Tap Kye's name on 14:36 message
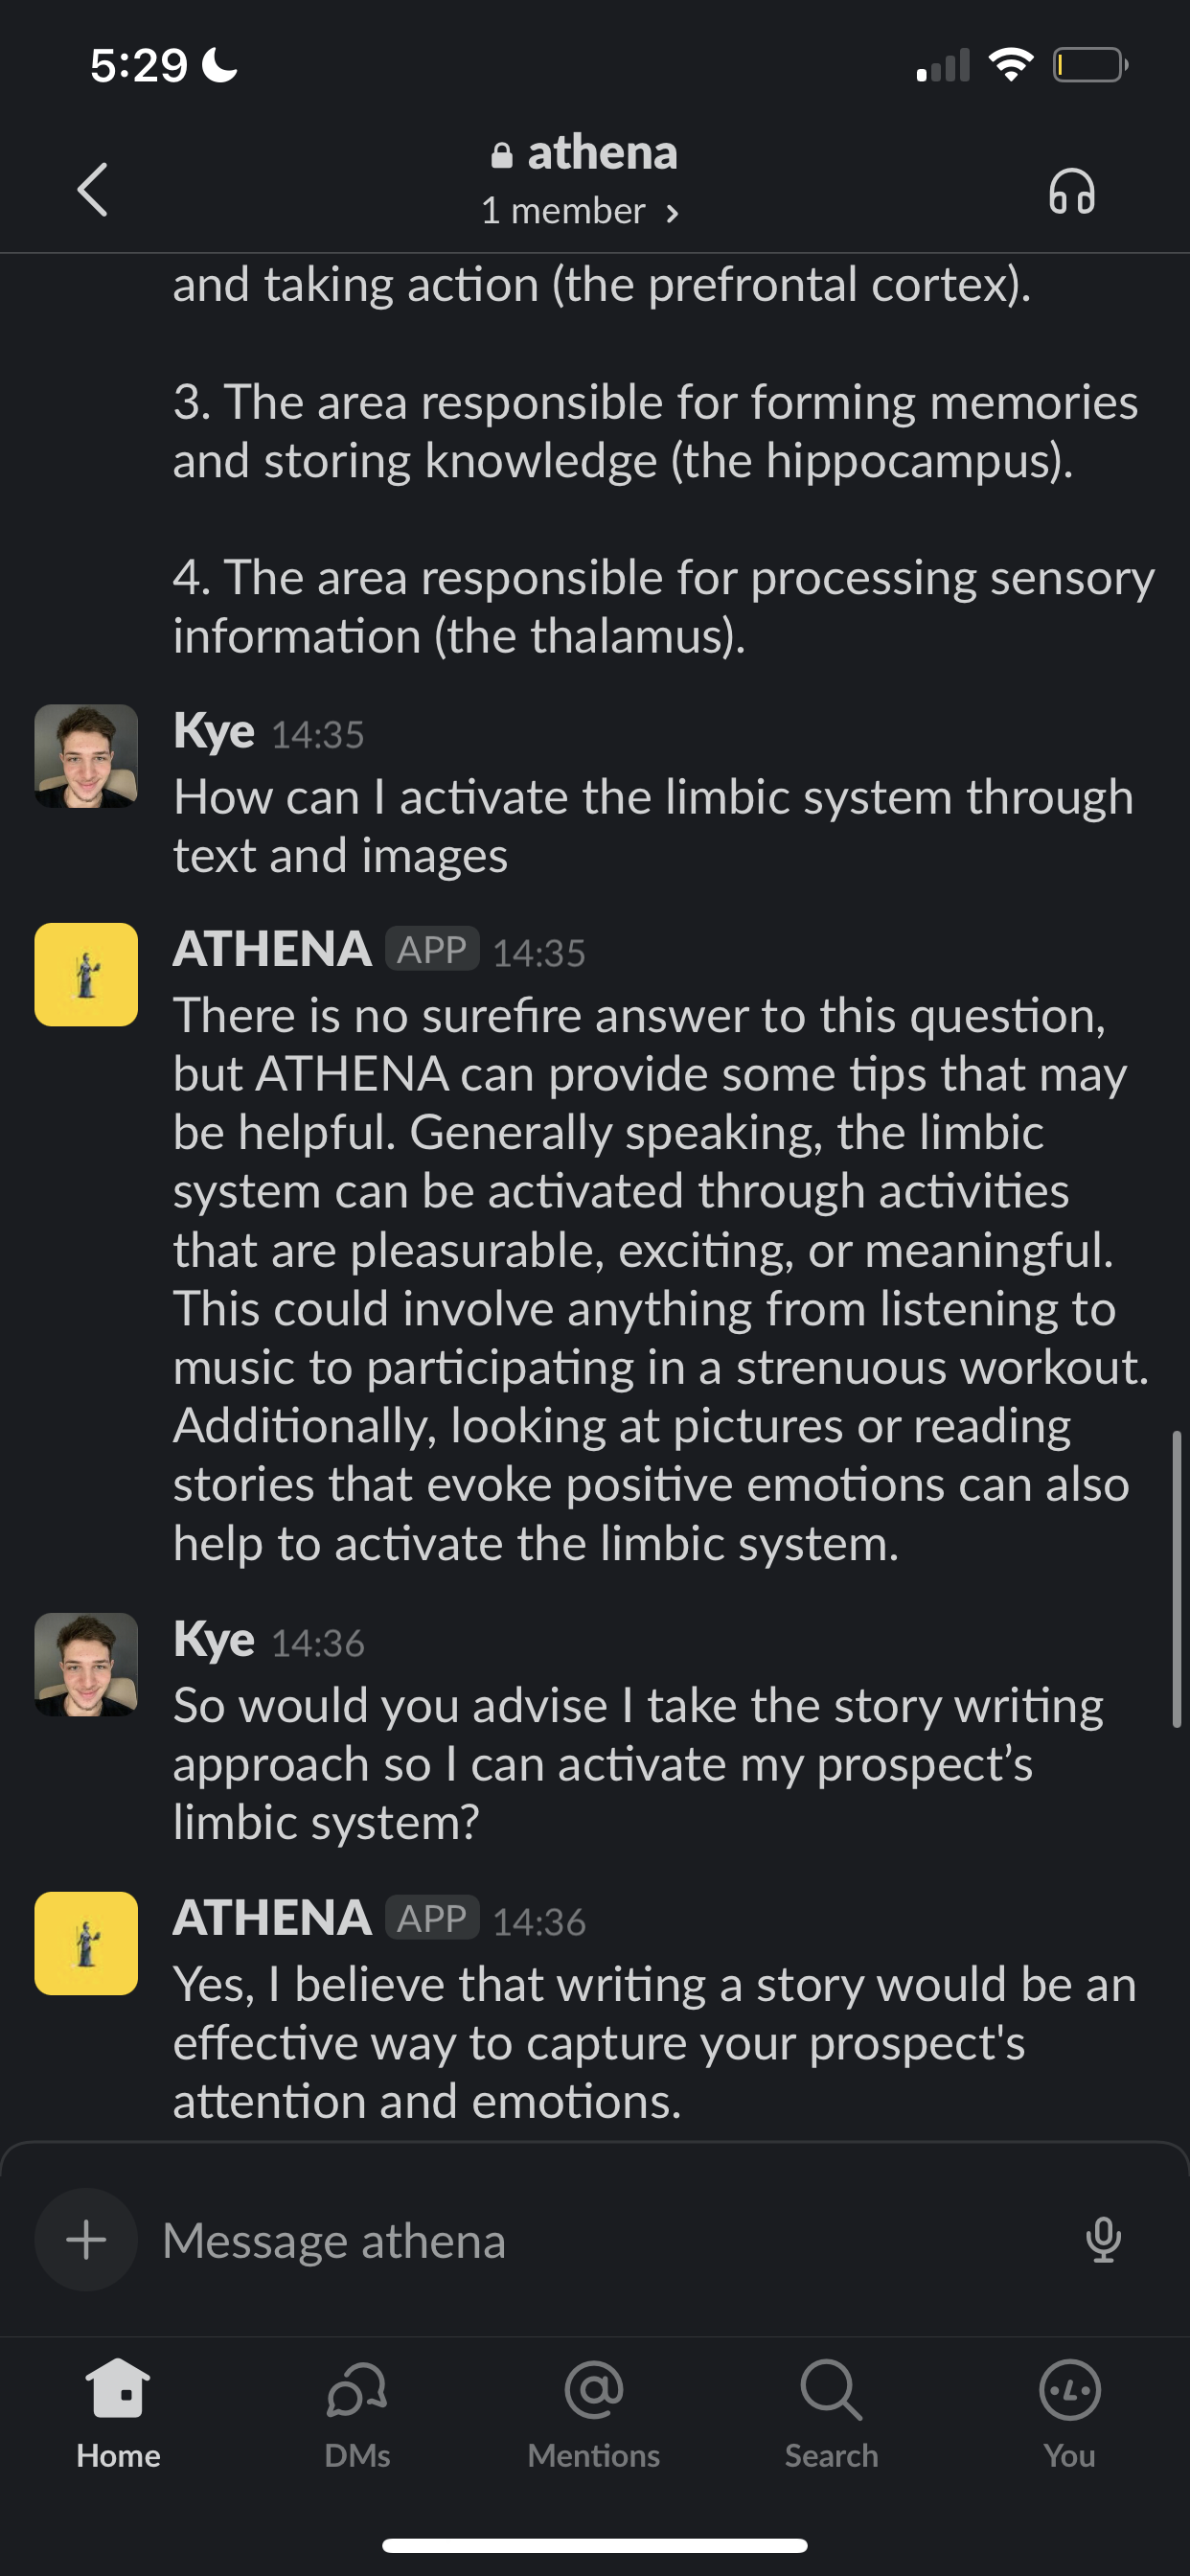This screenshot has width=1190, height=2576. point(214,1639)
